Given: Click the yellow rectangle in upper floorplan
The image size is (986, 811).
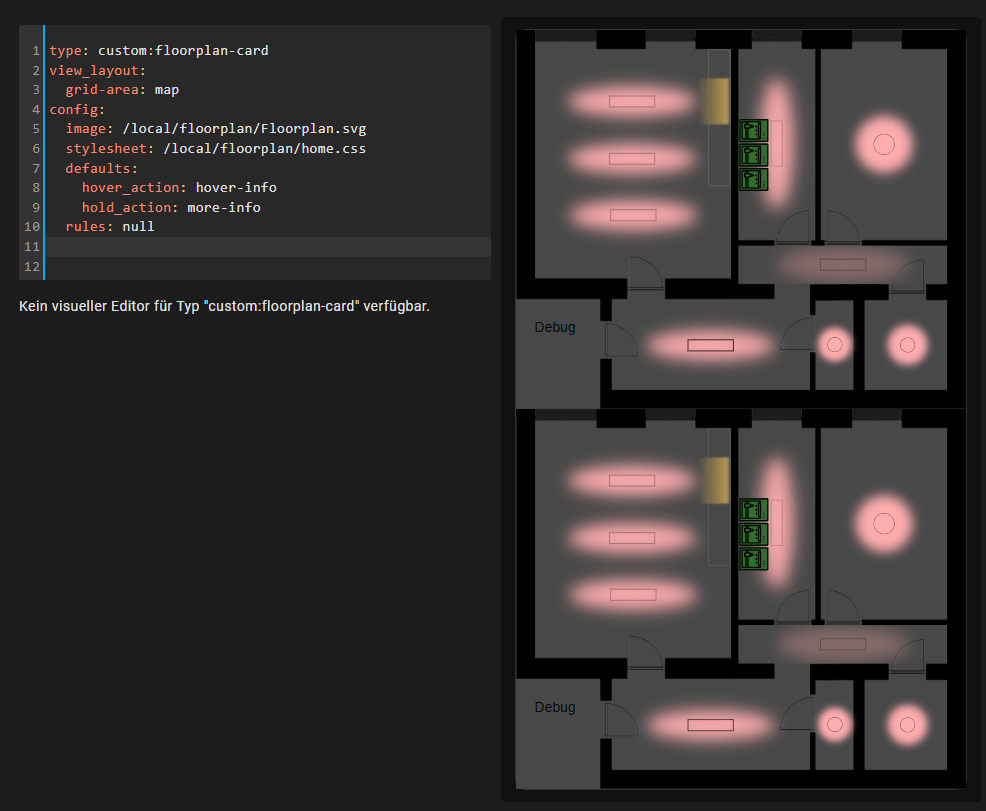Looking at the screenshot, I should coord(716,101).
